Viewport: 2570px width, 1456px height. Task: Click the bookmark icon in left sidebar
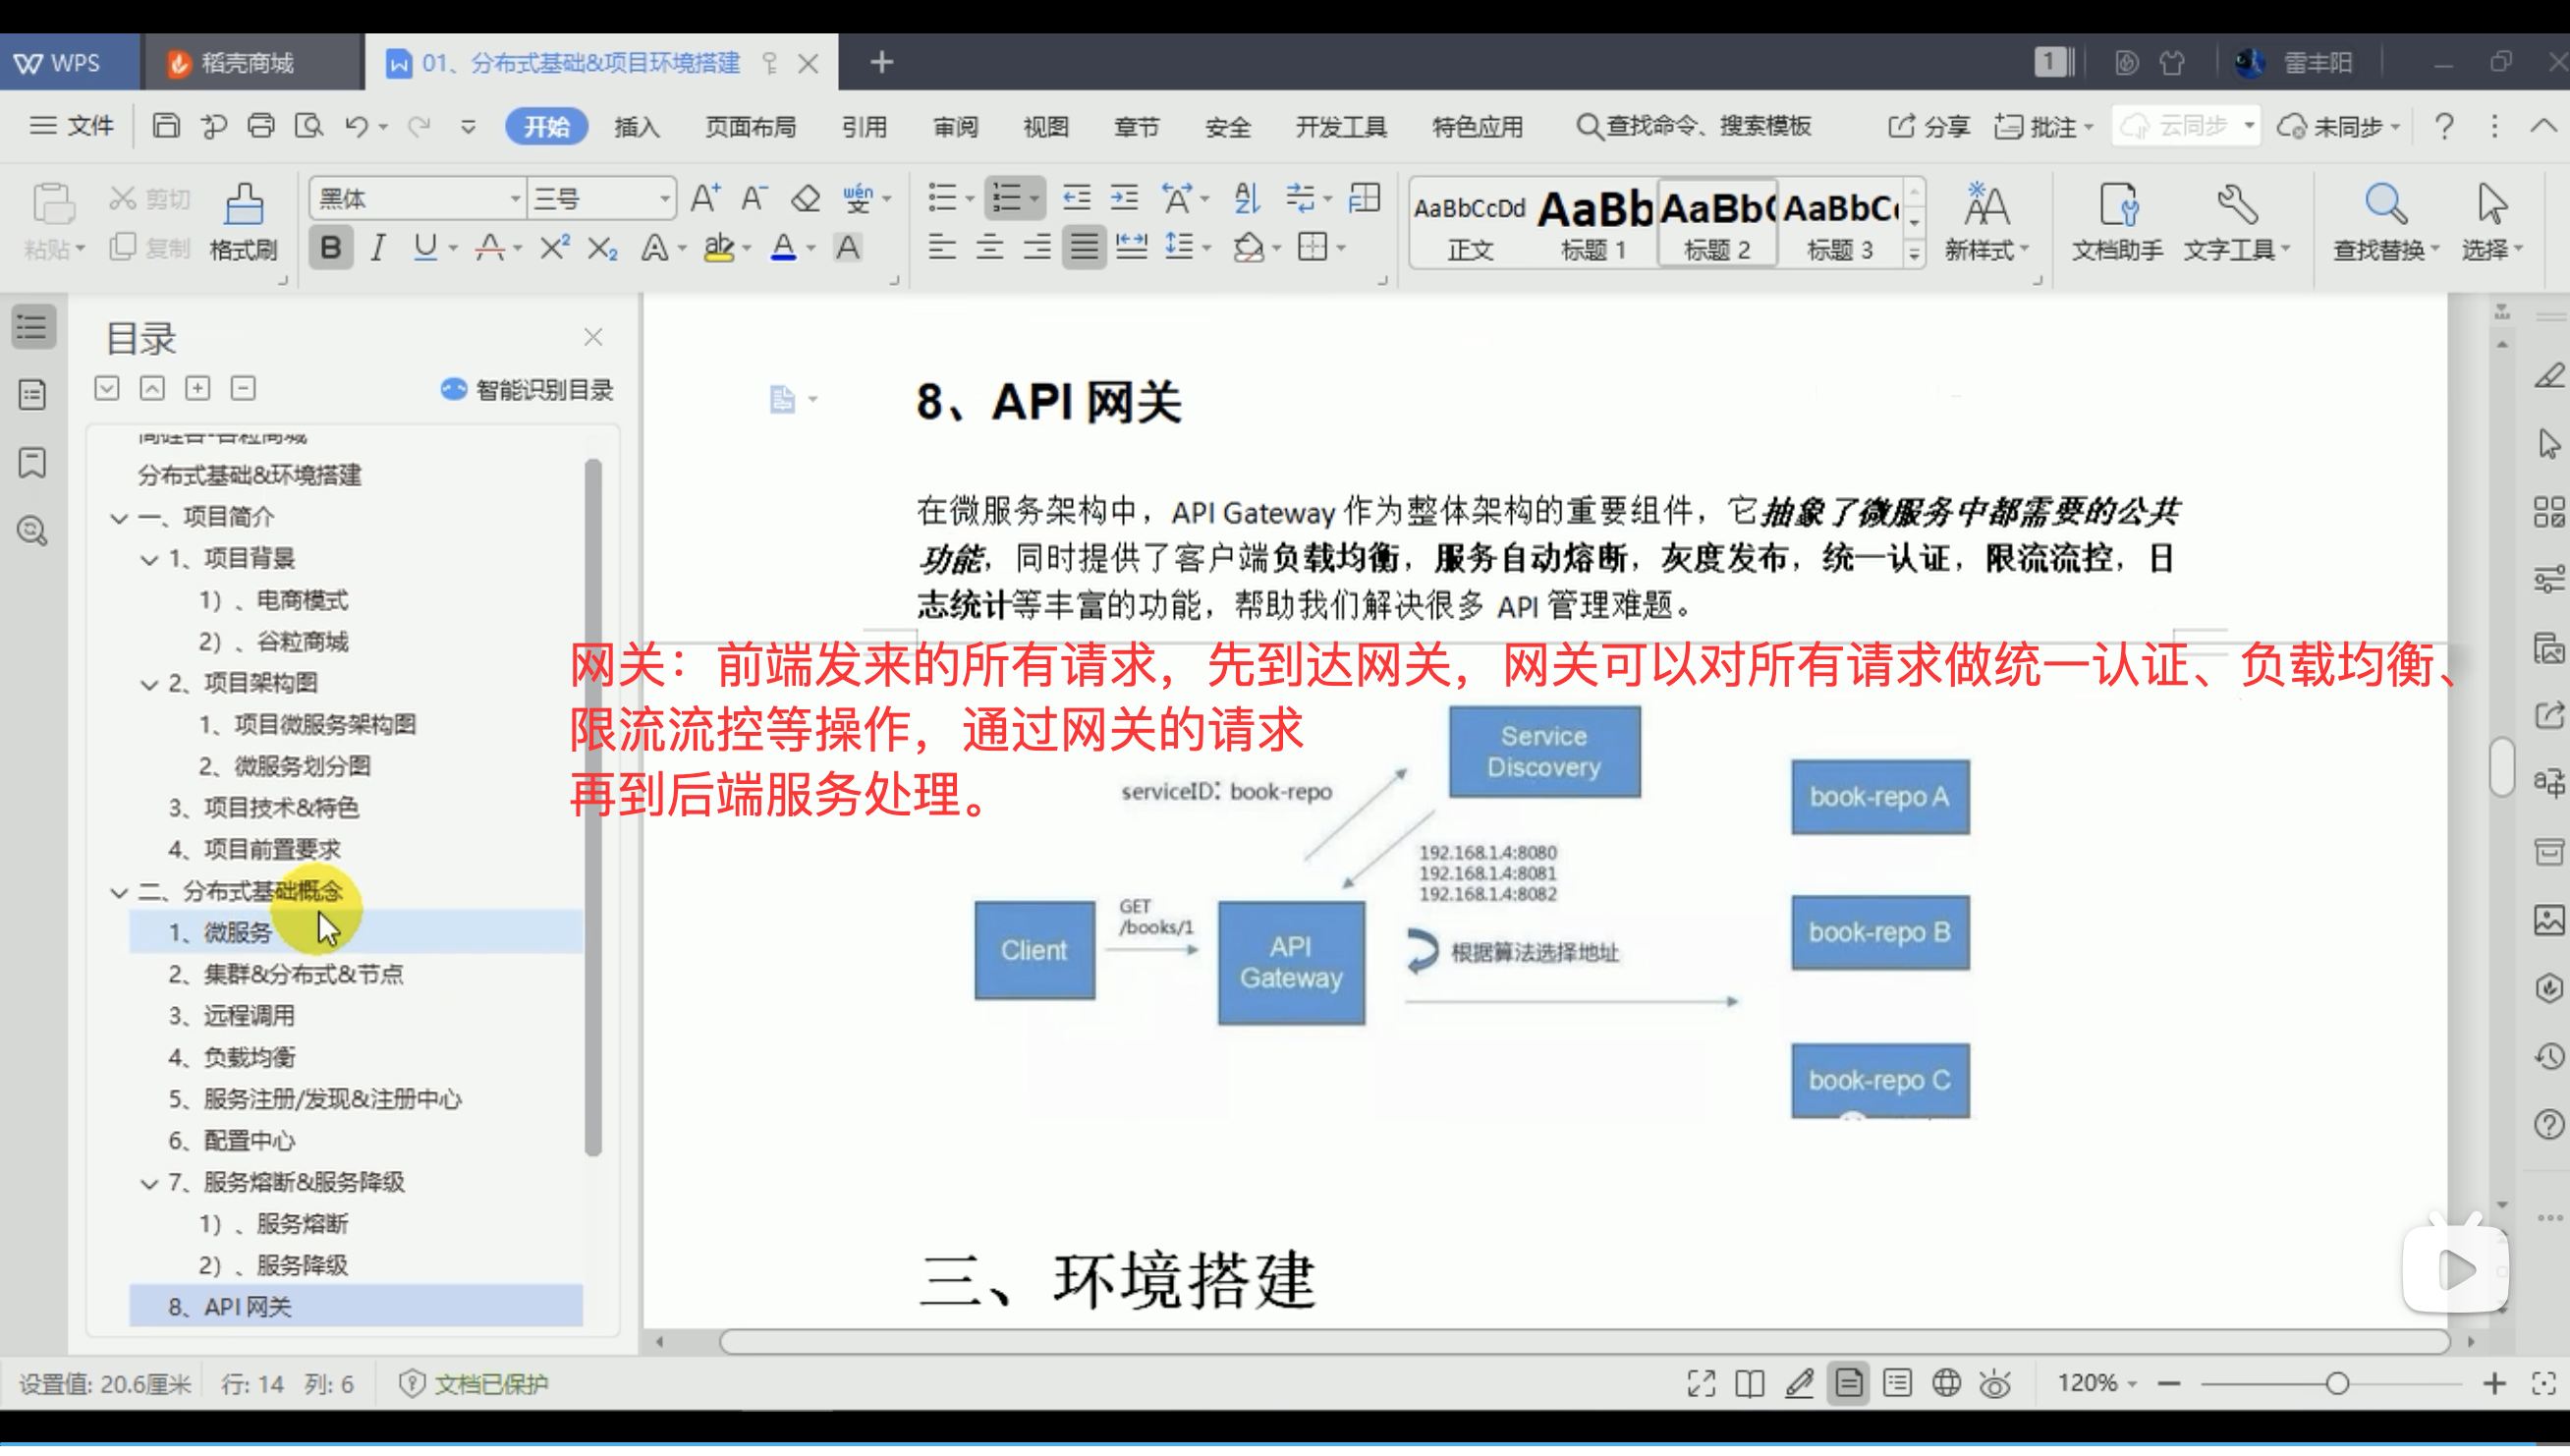[32, 464]
